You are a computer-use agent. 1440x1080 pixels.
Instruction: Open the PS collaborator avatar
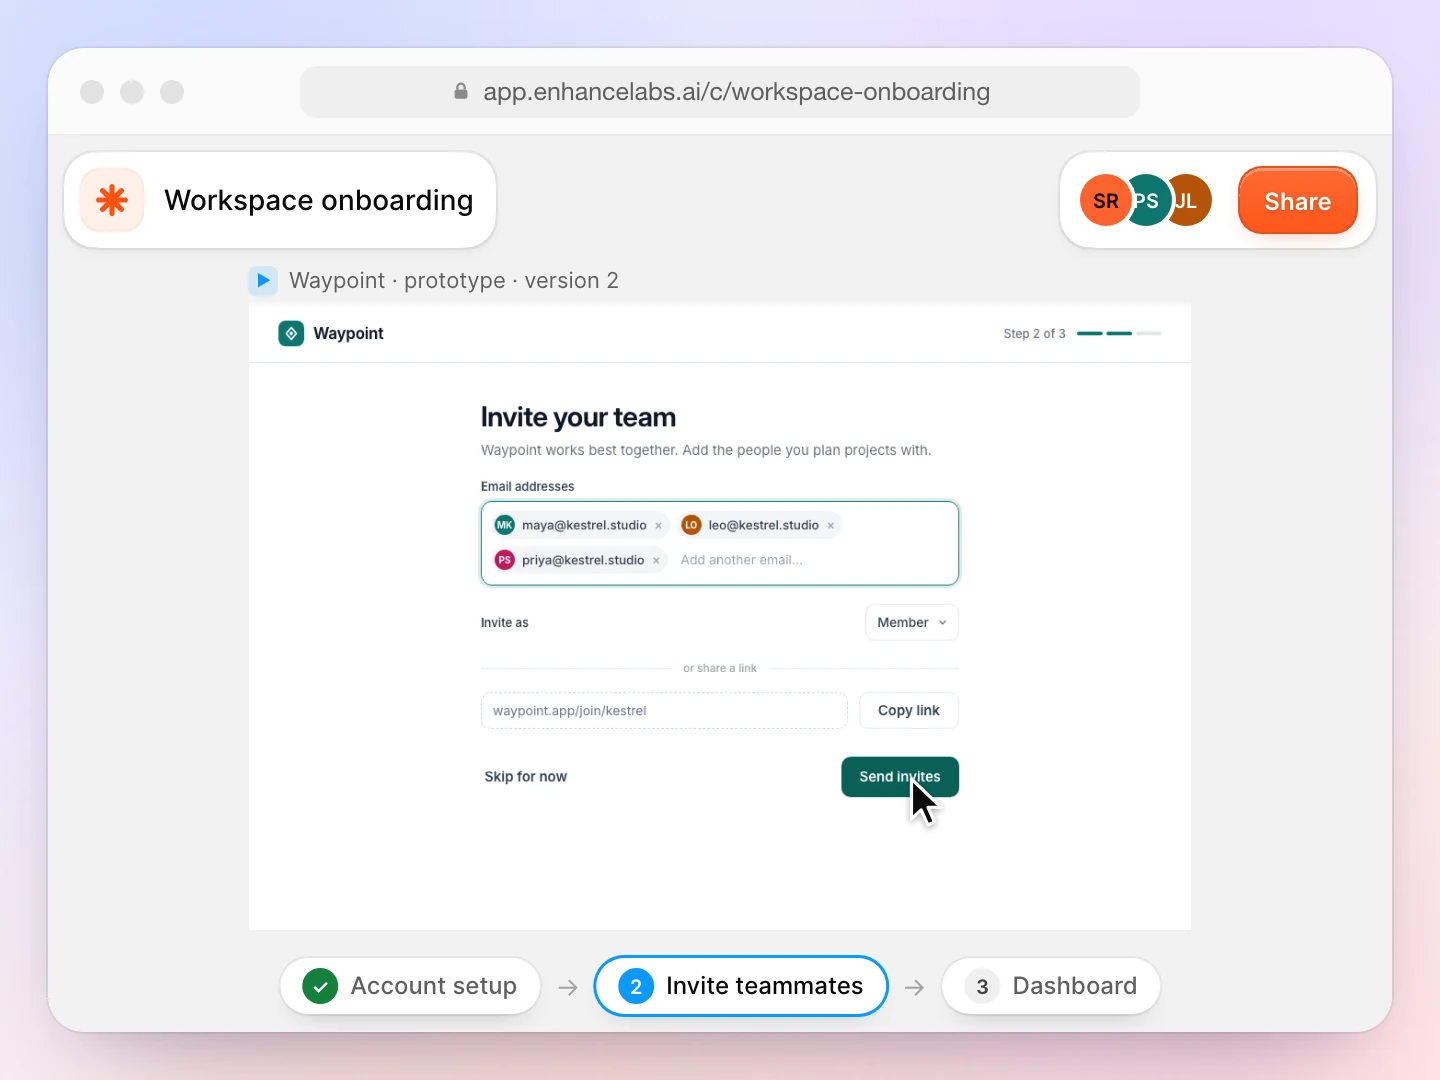(x=1148, y=200)
